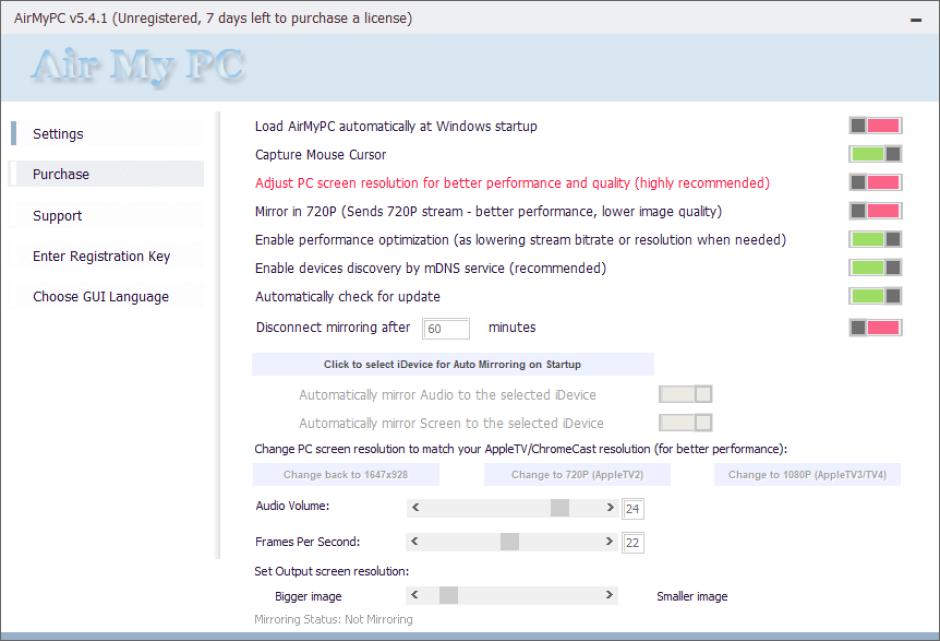The image size is (940, 641).
Task: Click the Audio Volume slider thumb
Action: click(560, 507)
